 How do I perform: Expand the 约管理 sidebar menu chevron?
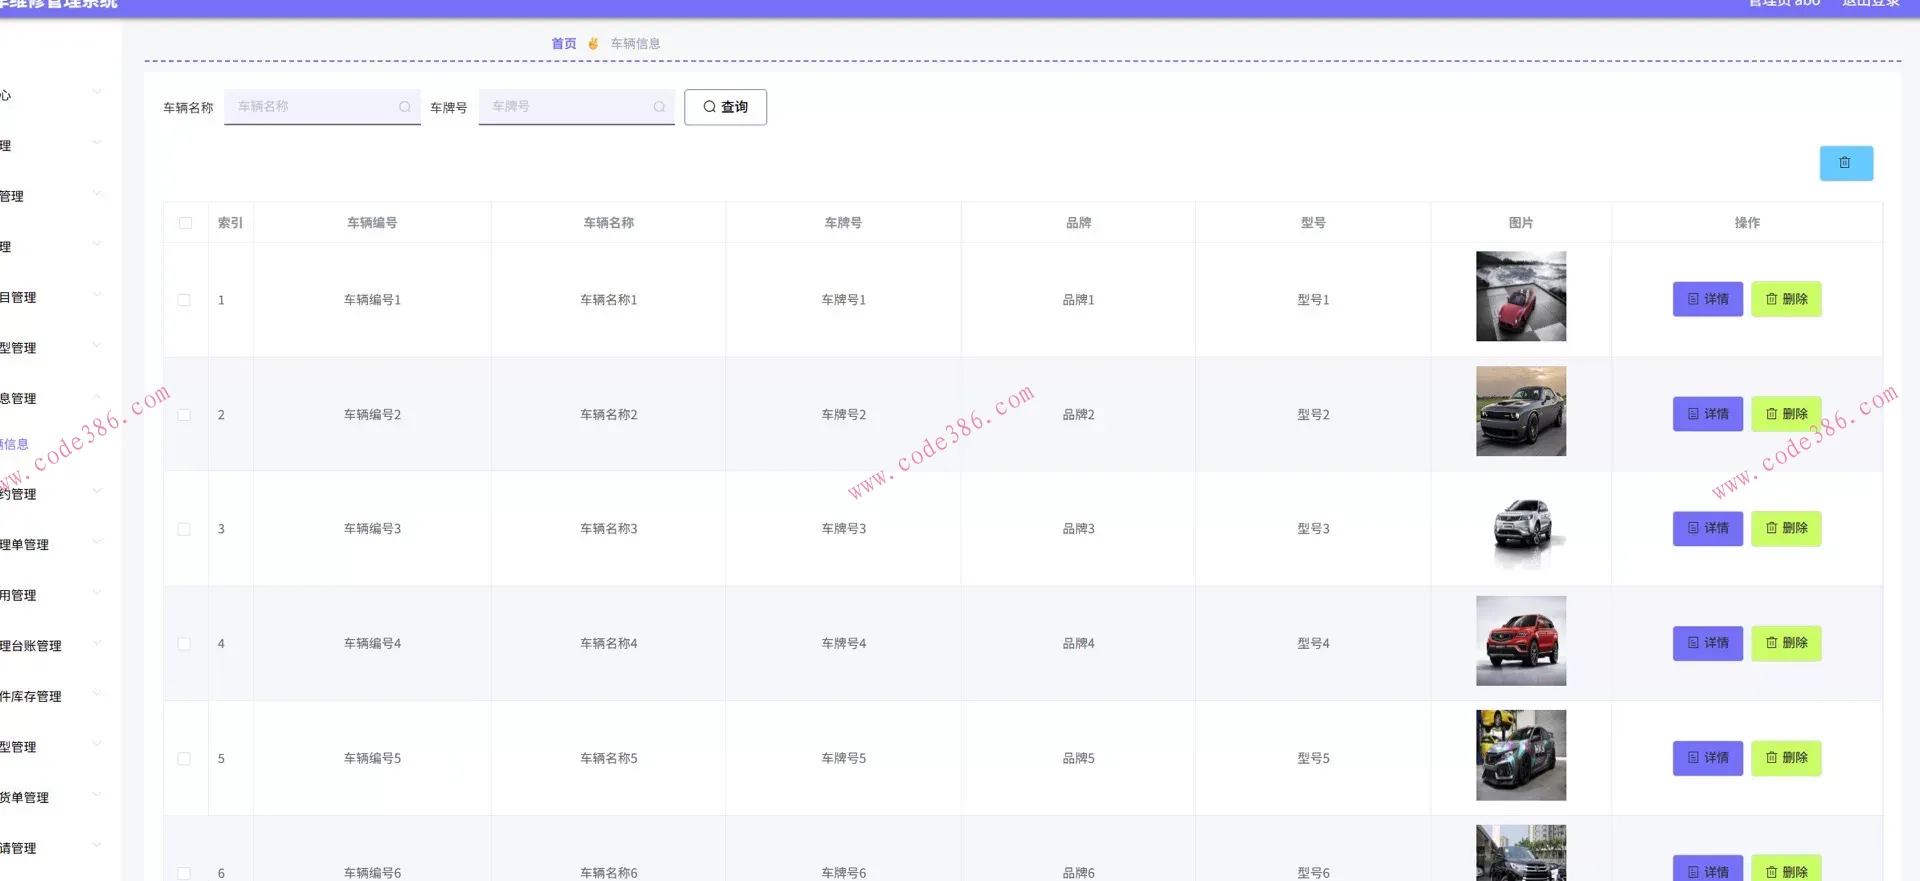[x=97, y=491]
